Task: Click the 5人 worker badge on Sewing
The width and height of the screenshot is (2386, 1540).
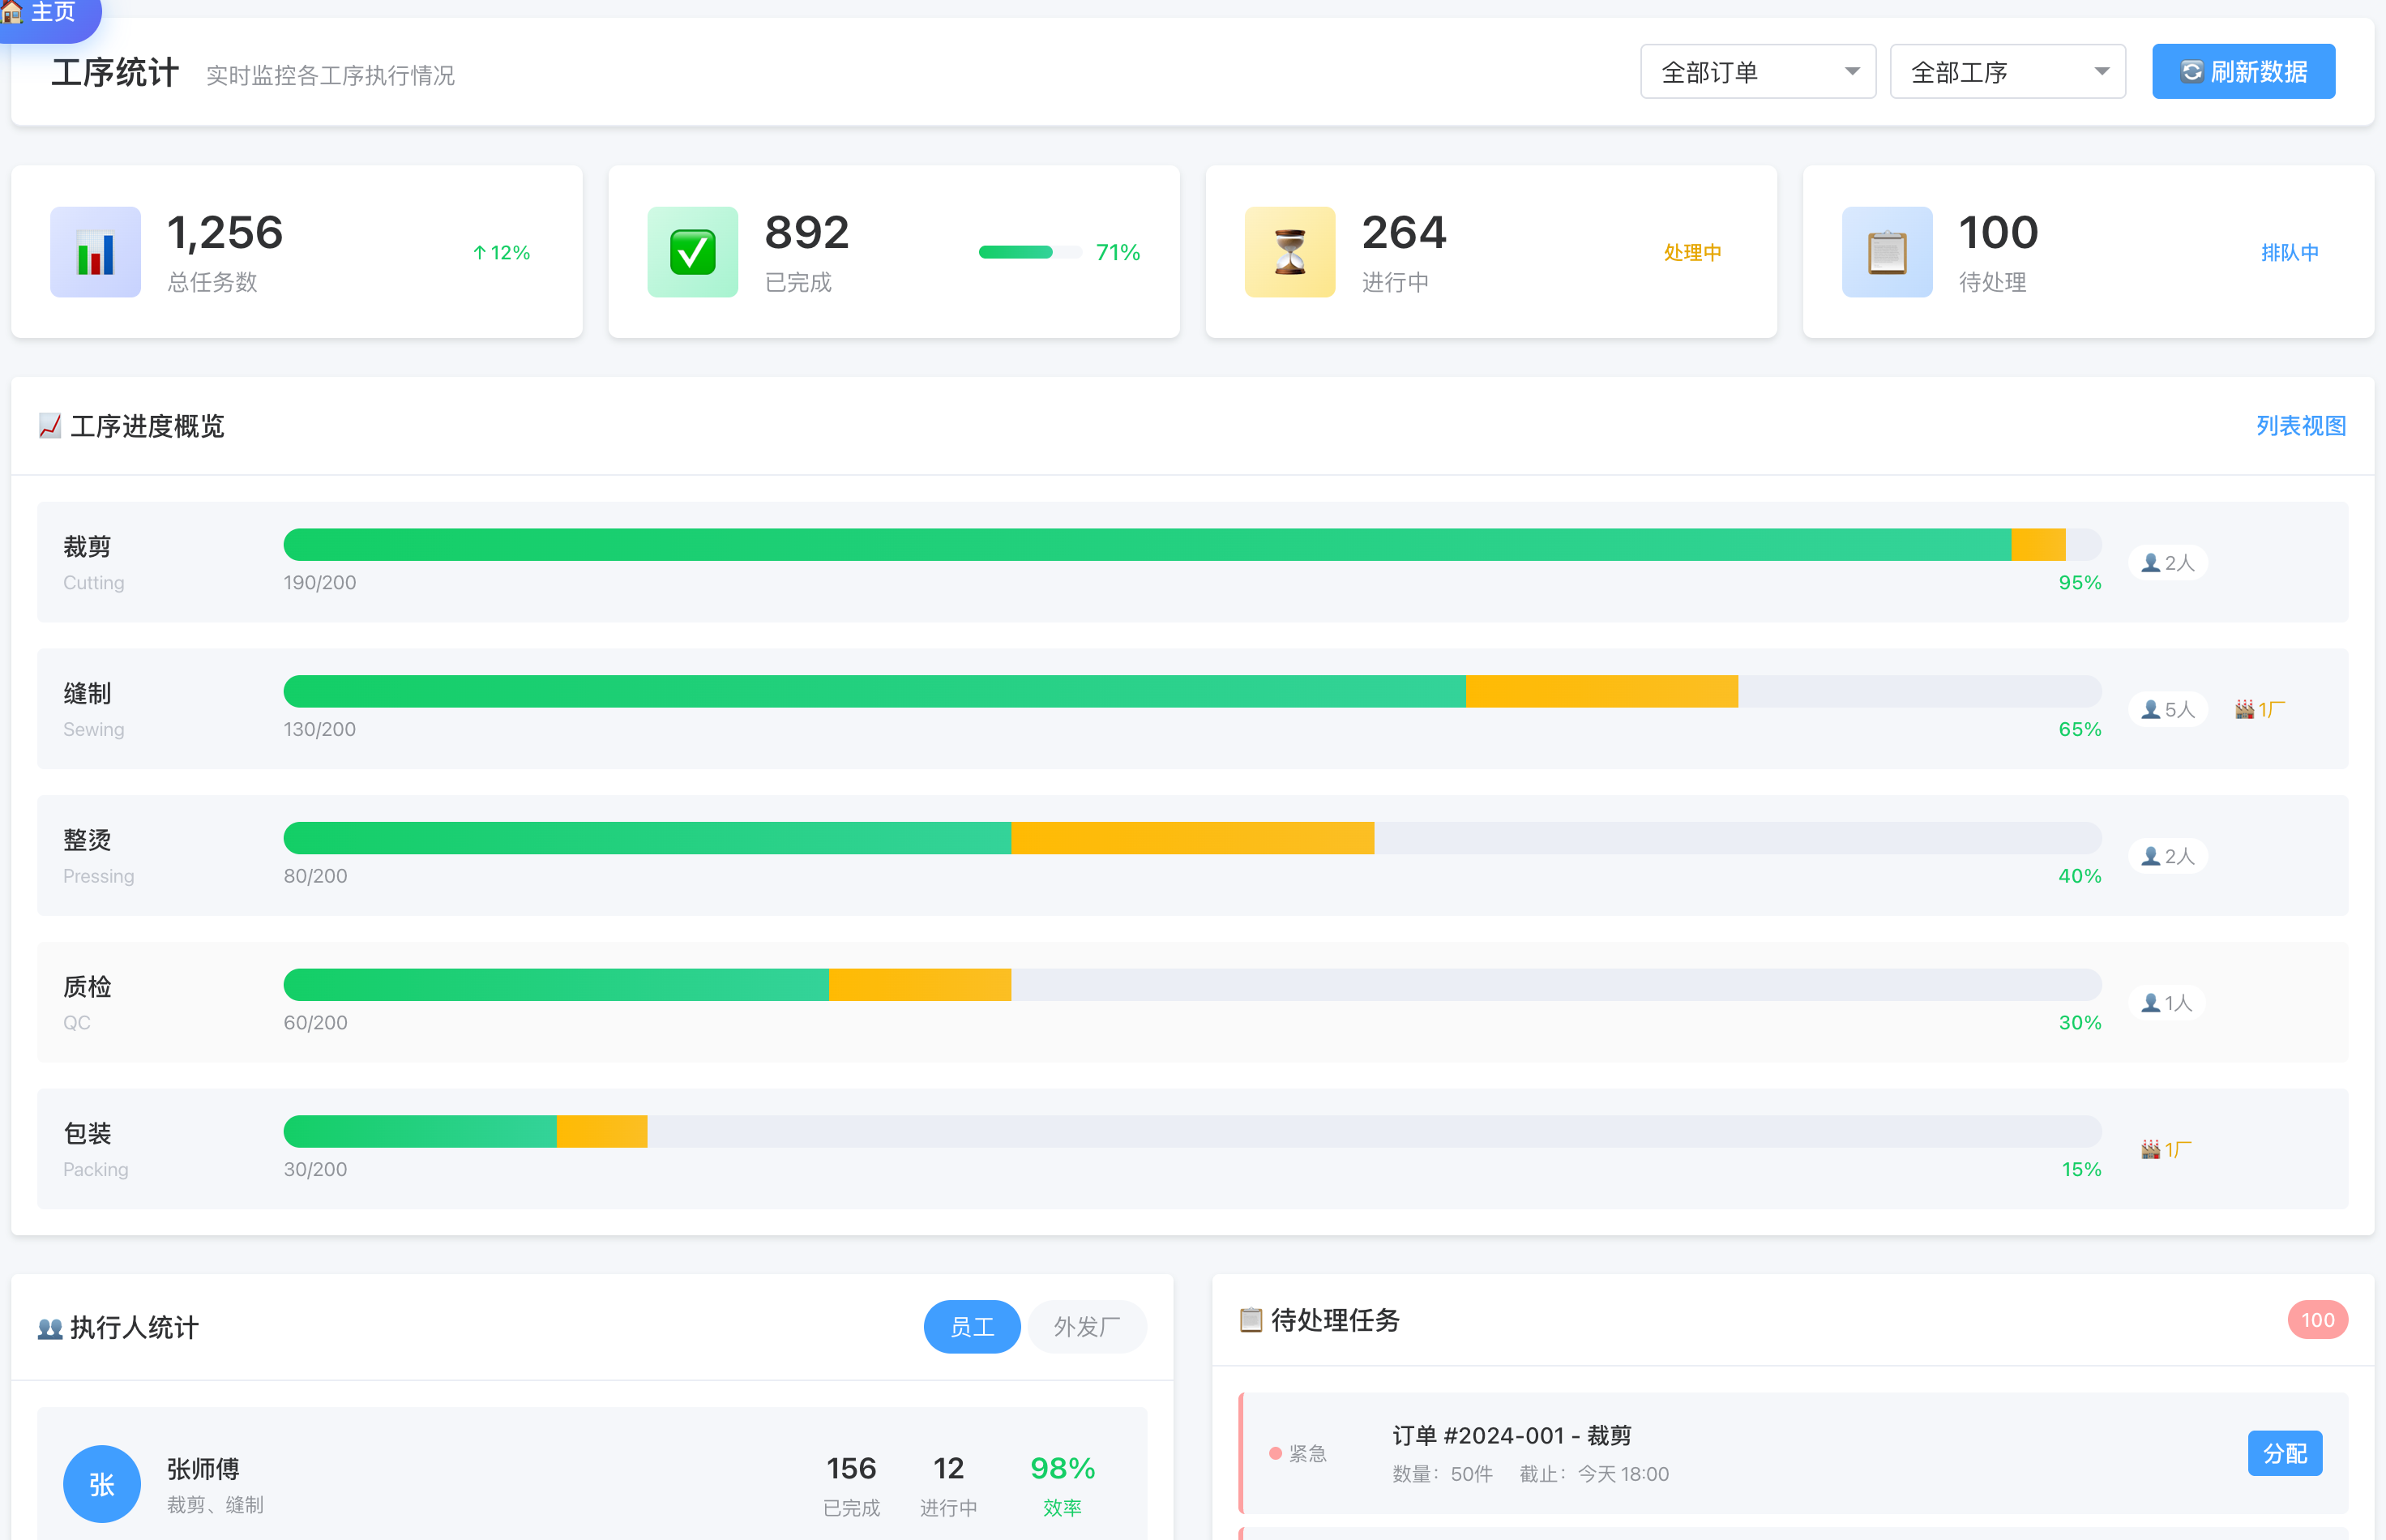Action: 2167,709
